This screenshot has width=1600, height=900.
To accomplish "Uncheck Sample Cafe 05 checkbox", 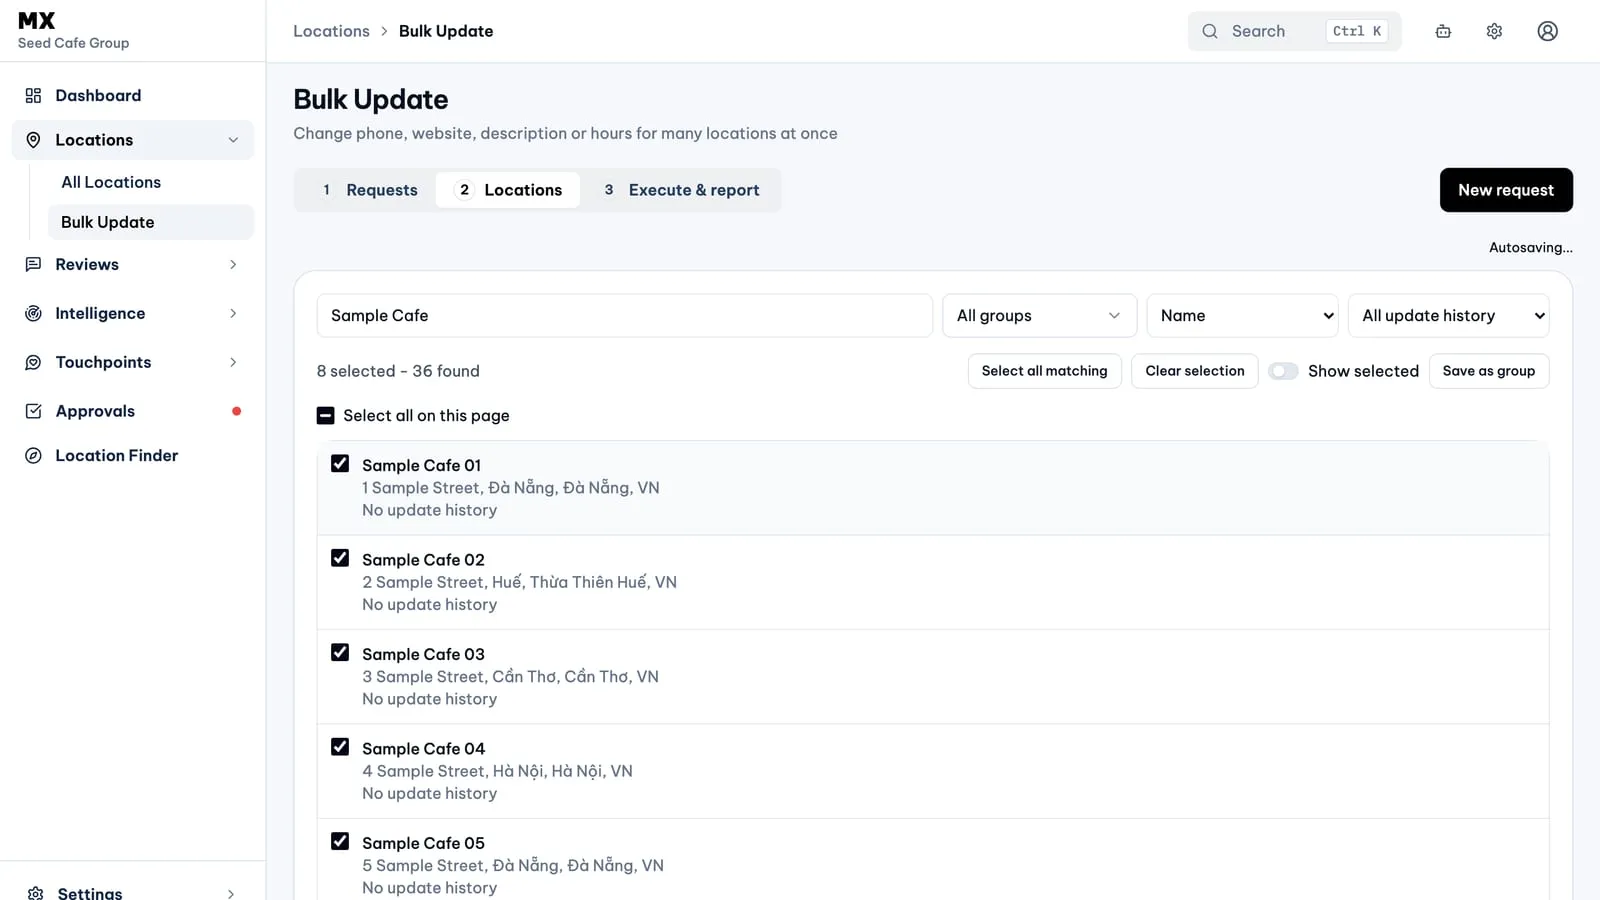I will click(x=340, y=842).
